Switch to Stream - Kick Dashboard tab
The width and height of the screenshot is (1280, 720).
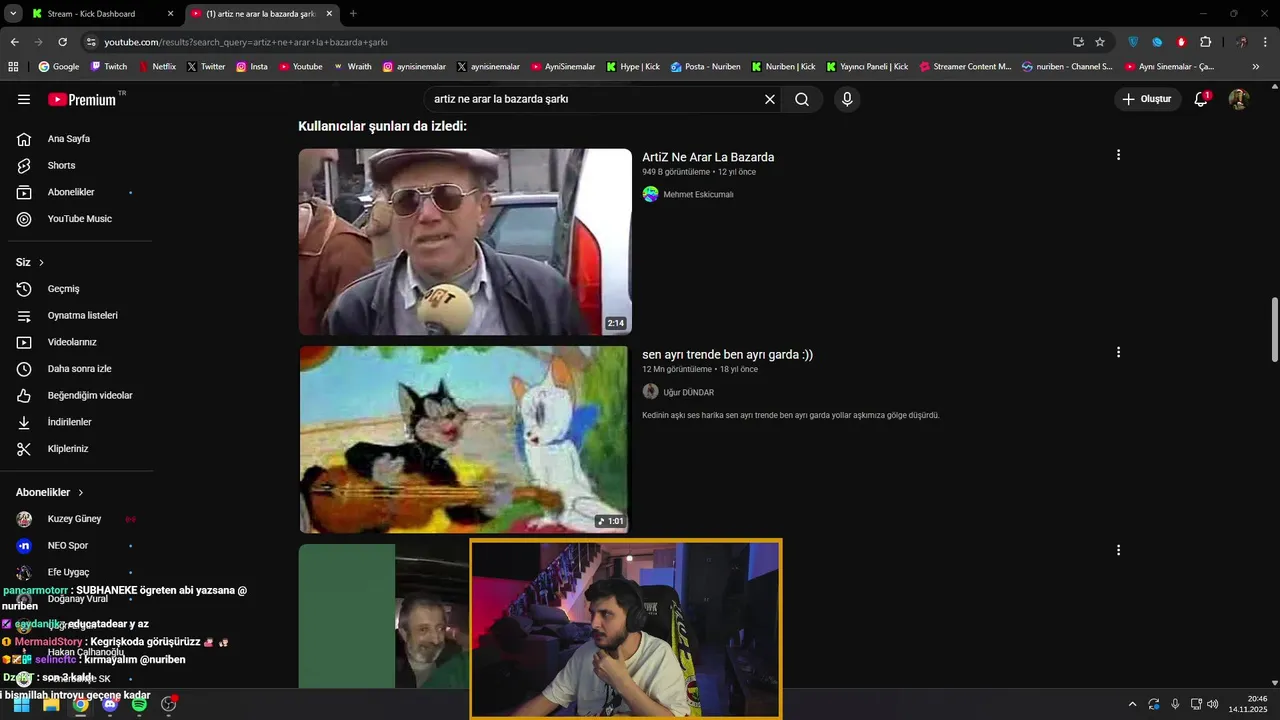click(x=92, y=14)
